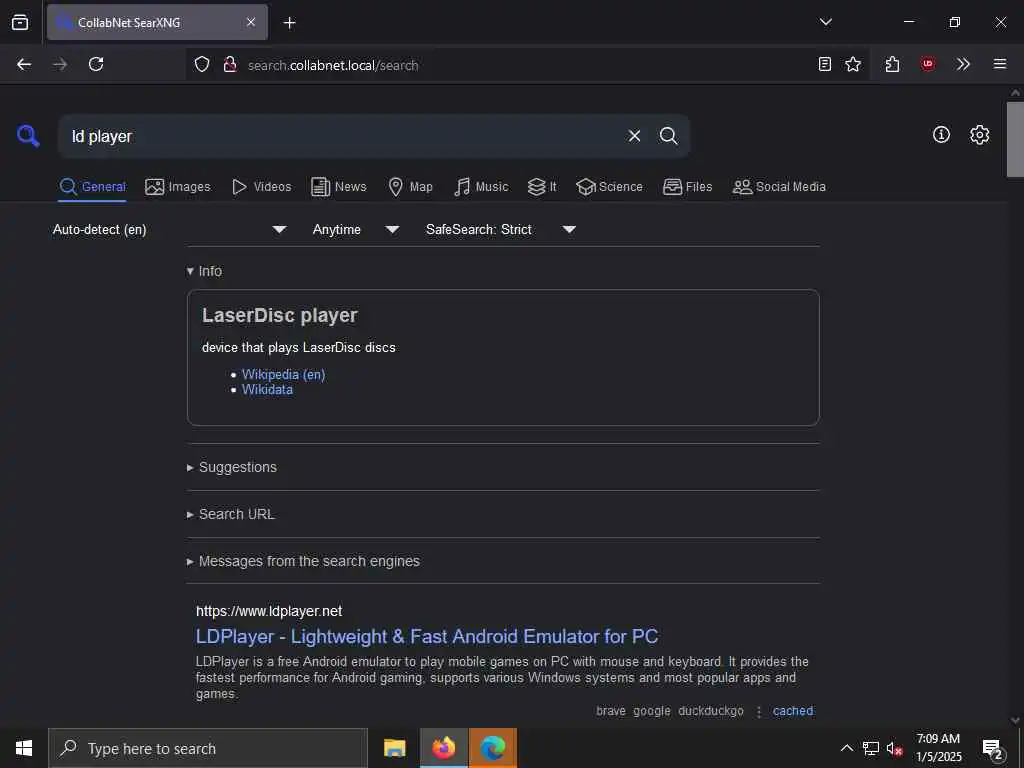Image resolution: width=1024 pixels, height=768 pixels.
Task: Open the Extensions puzzle icon
Action: [892, 64]
